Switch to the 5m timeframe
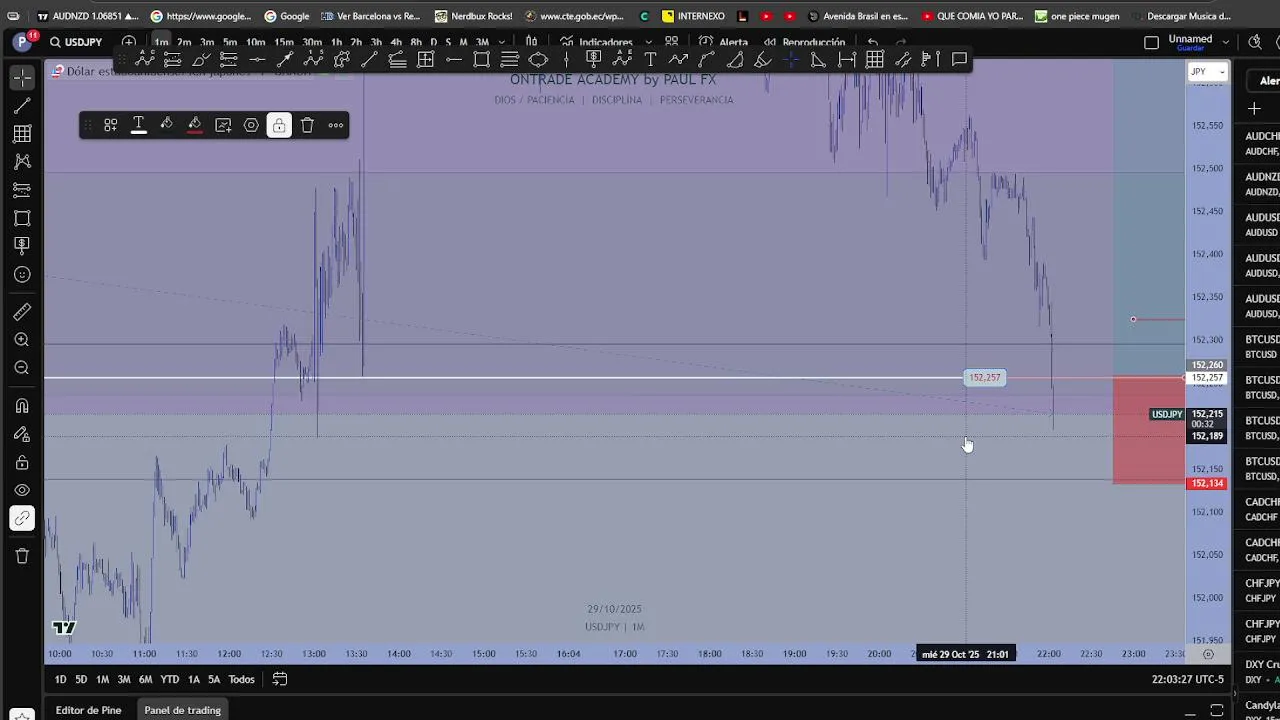1280x720 pixels. pos(230,42)
